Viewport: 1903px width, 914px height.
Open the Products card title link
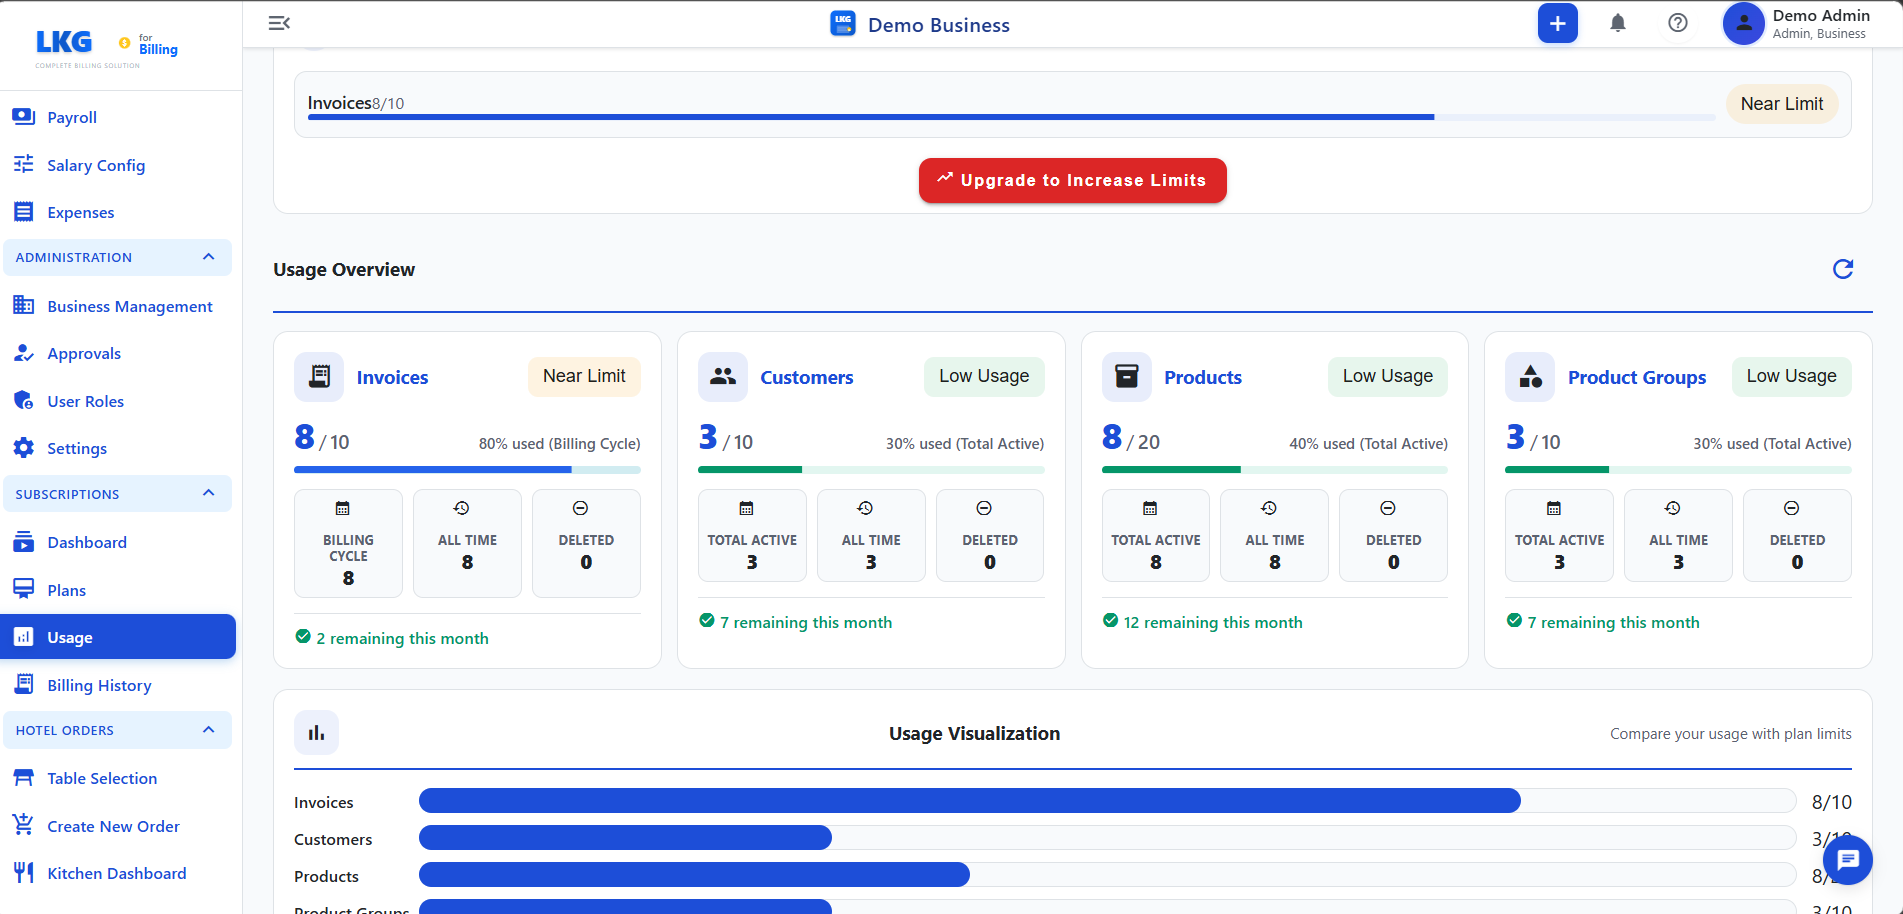pyautogui.click(x=1202, y=377)
